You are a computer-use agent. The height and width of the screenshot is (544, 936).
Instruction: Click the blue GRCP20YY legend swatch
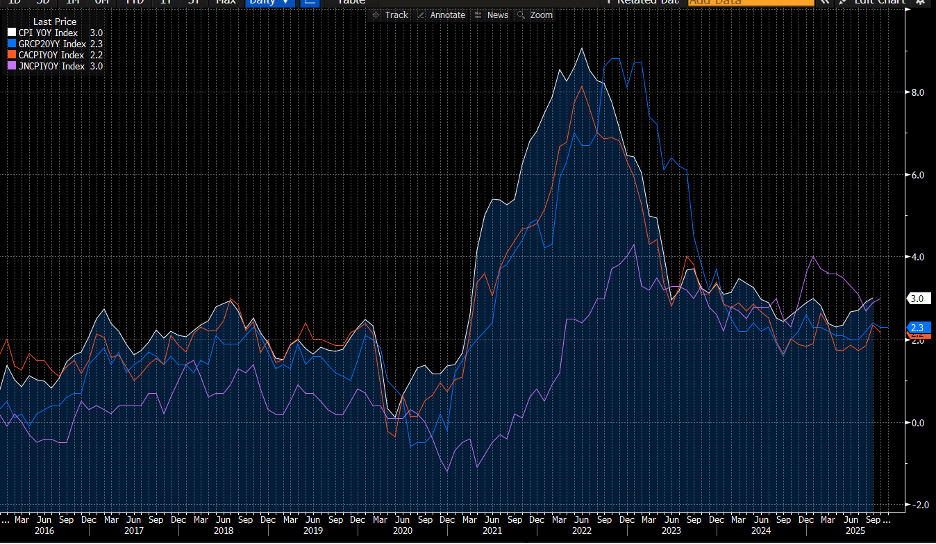[x=12, y=44]
